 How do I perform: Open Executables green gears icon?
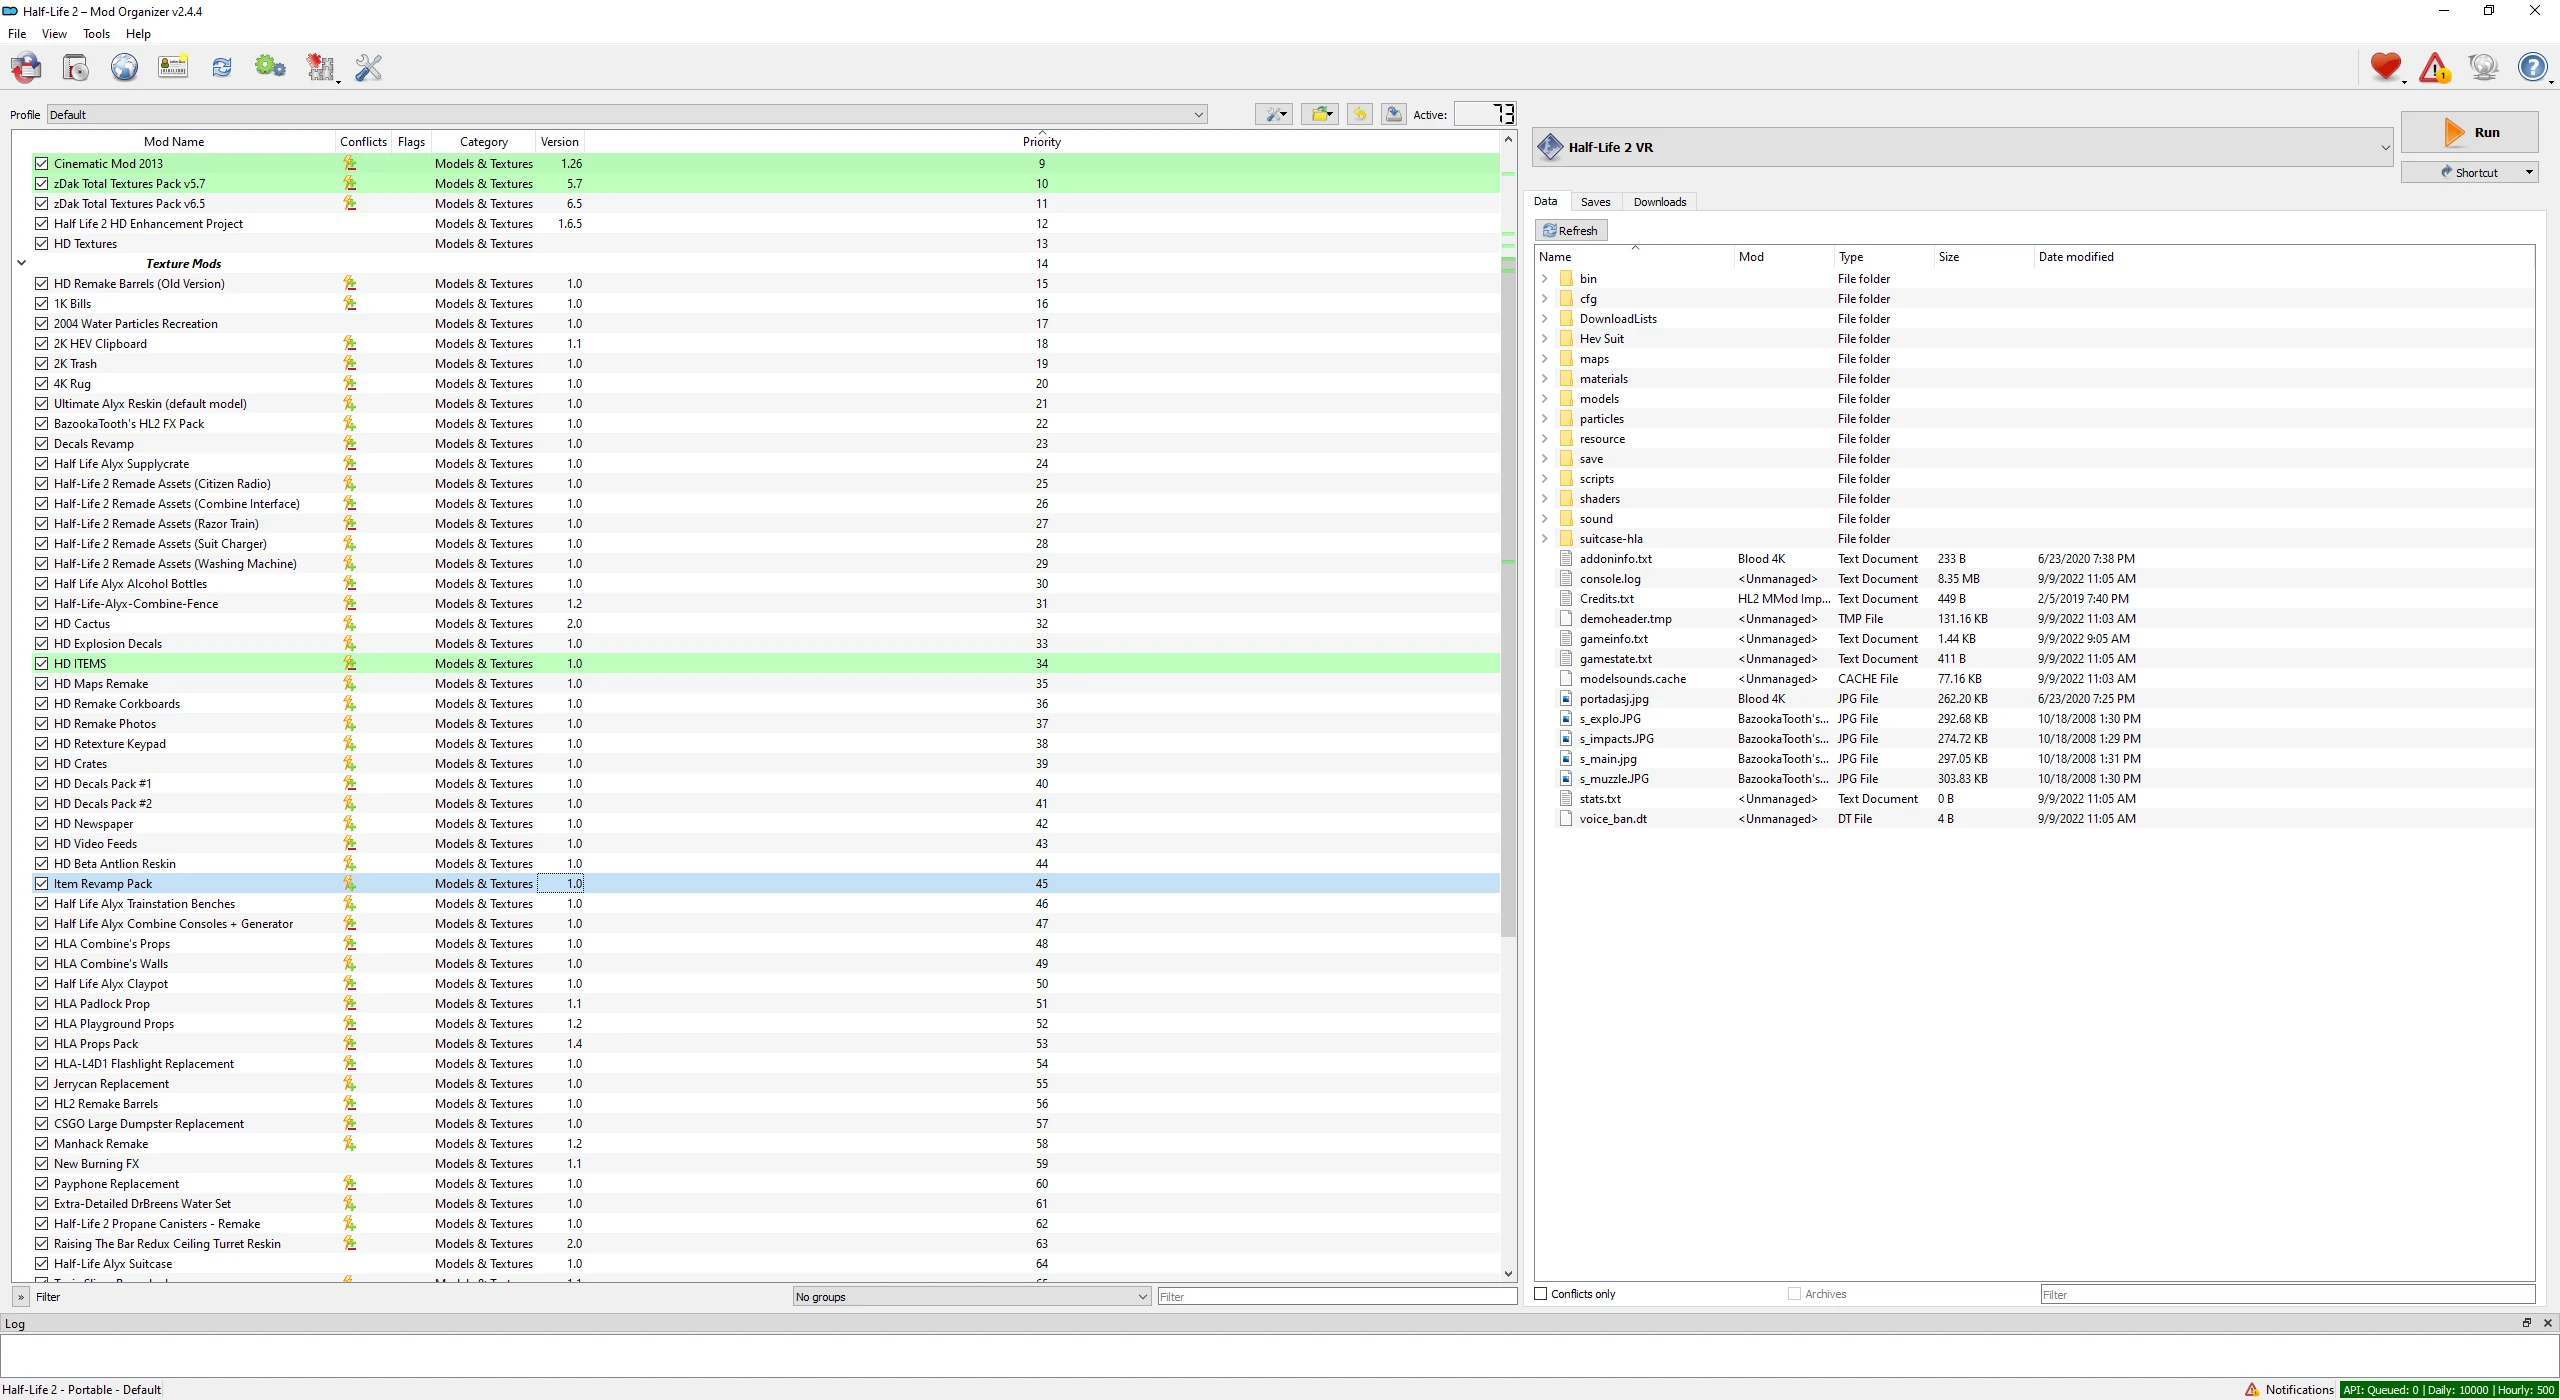[270, 67]
